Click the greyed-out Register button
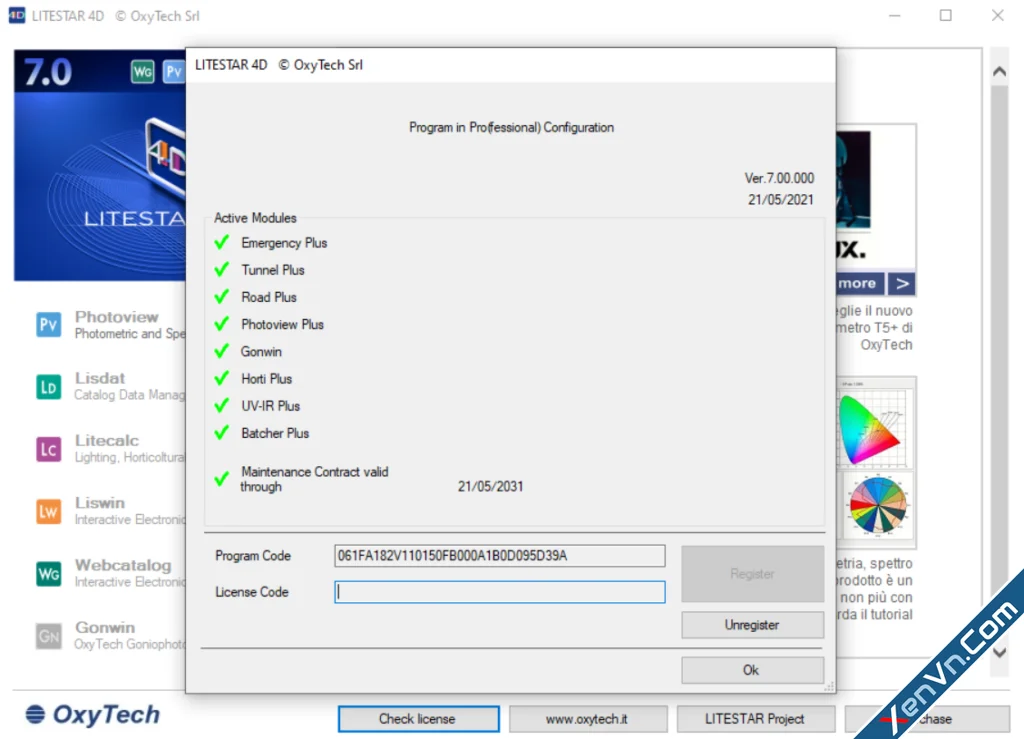This screenshot has height=739, width=1024. tap(752, 574)
